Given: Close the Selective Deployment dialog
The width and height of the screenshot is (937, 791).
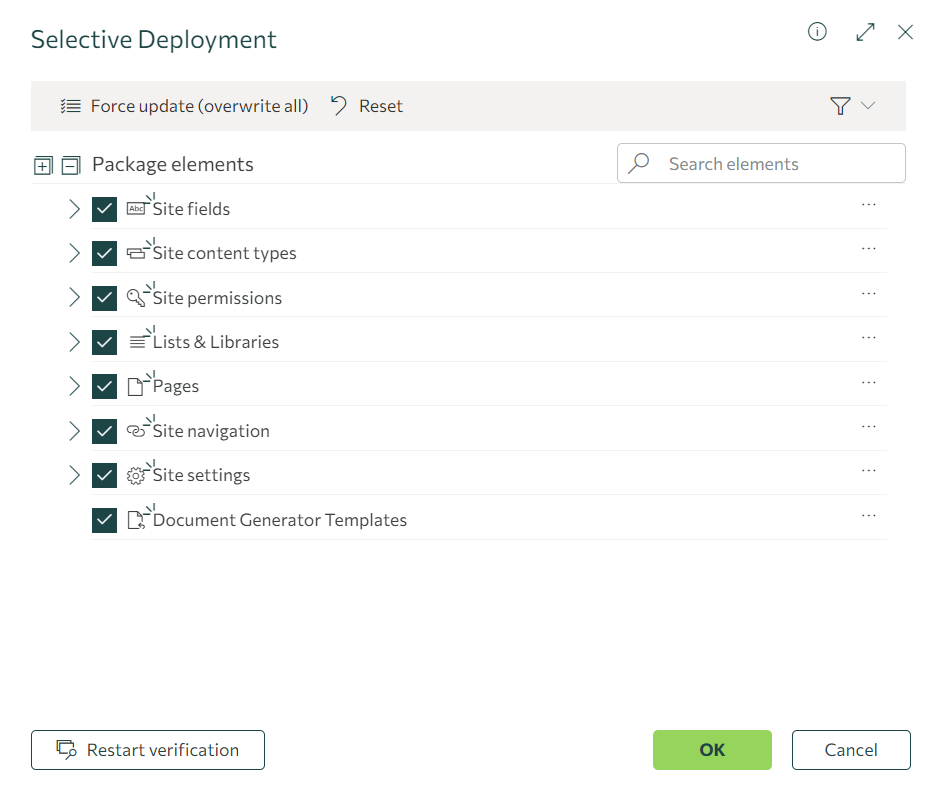Looking at the screenshot, I should pos(905,32).
